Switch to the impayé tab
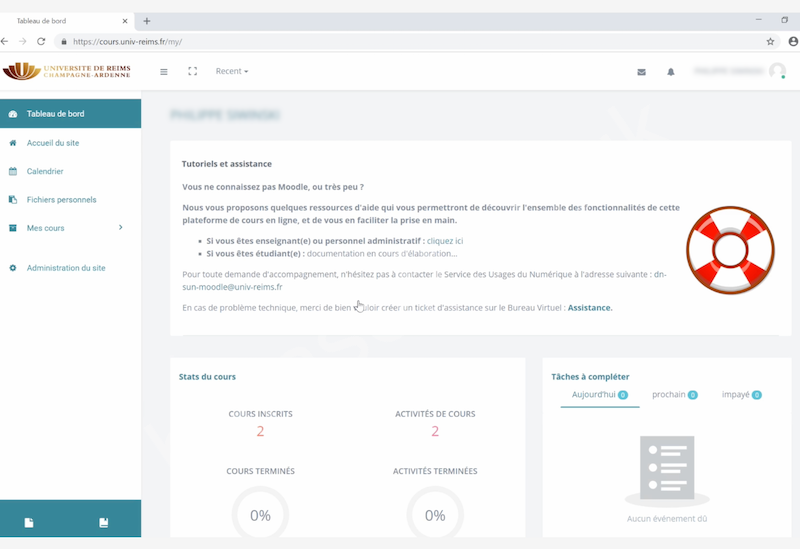This screenshot has height=549, width=800. (741, 395)
